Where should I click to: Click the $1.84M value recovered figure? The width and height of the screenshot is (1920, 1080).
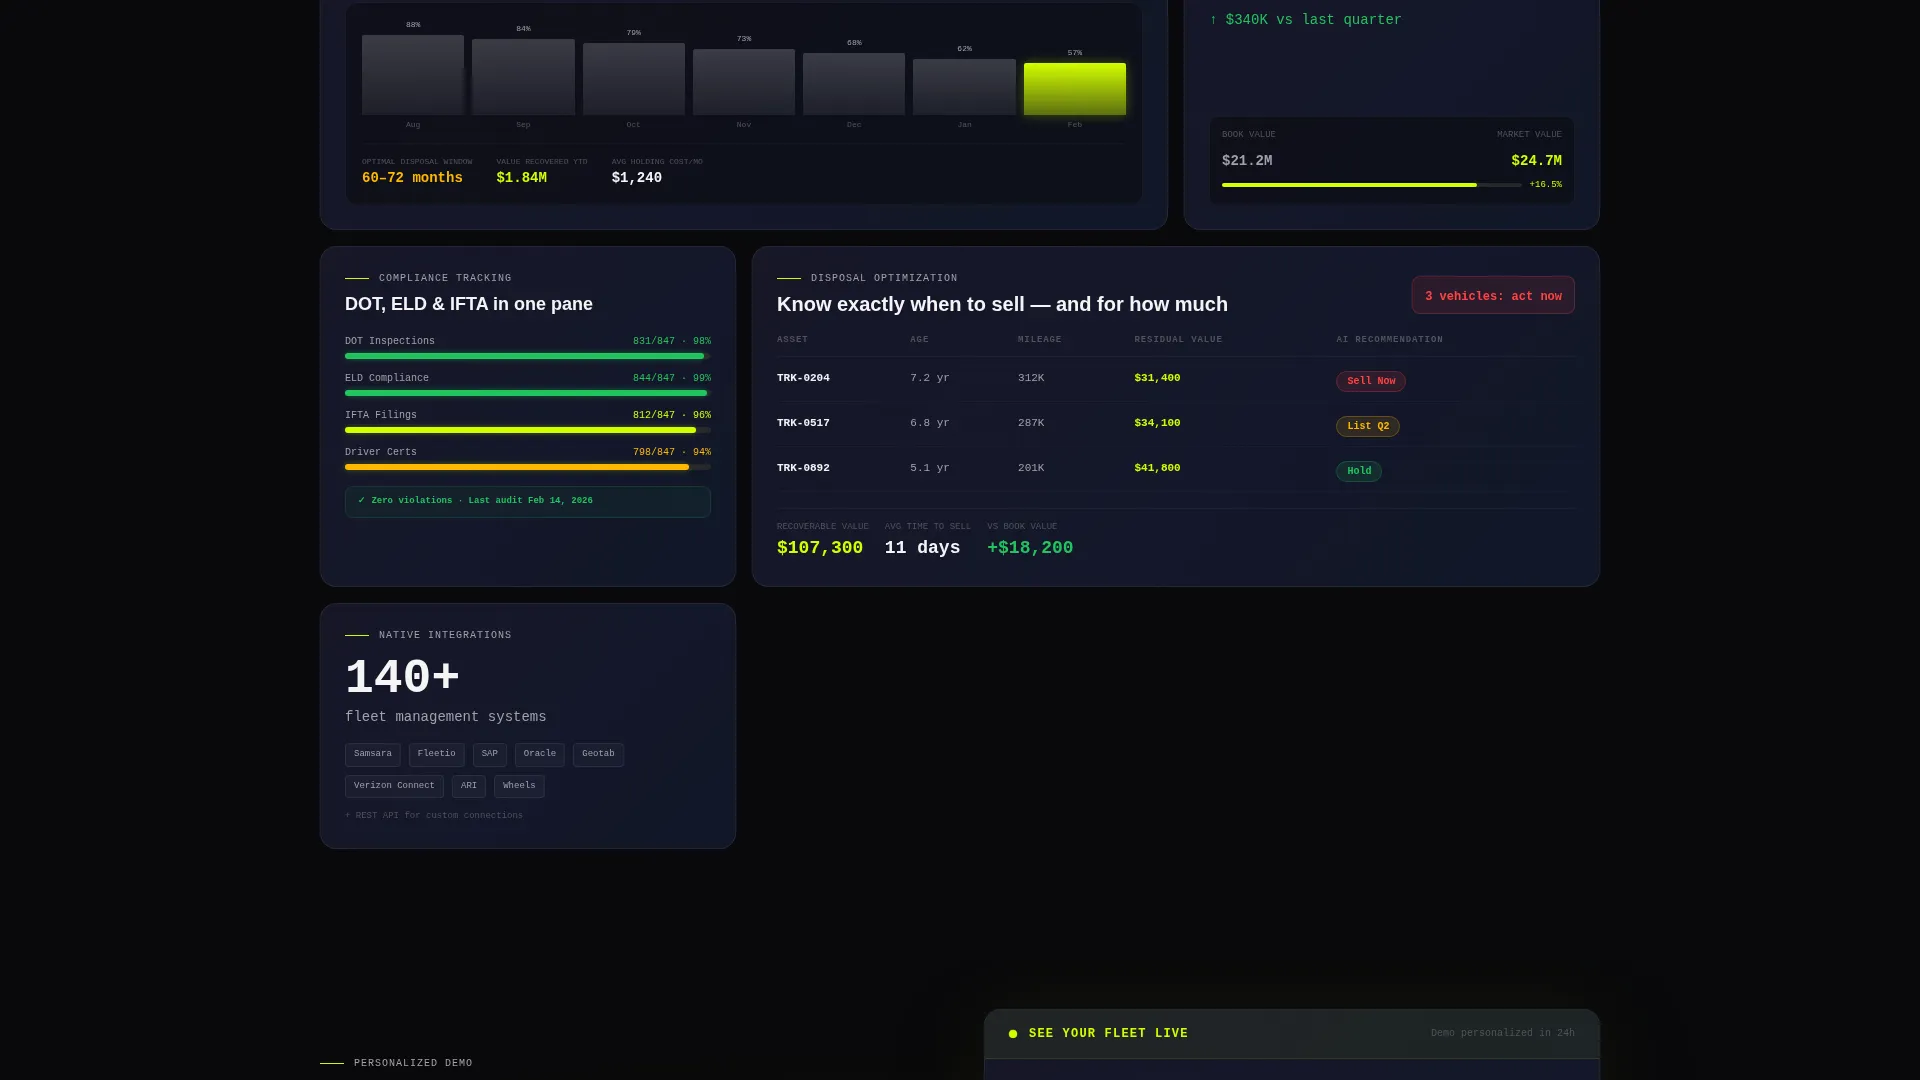point(522,178)
